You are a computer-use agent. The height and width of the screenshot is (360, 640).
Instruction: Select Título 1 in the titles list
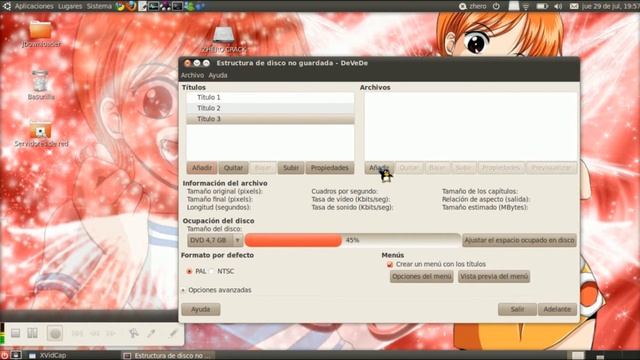coord(270,98)
